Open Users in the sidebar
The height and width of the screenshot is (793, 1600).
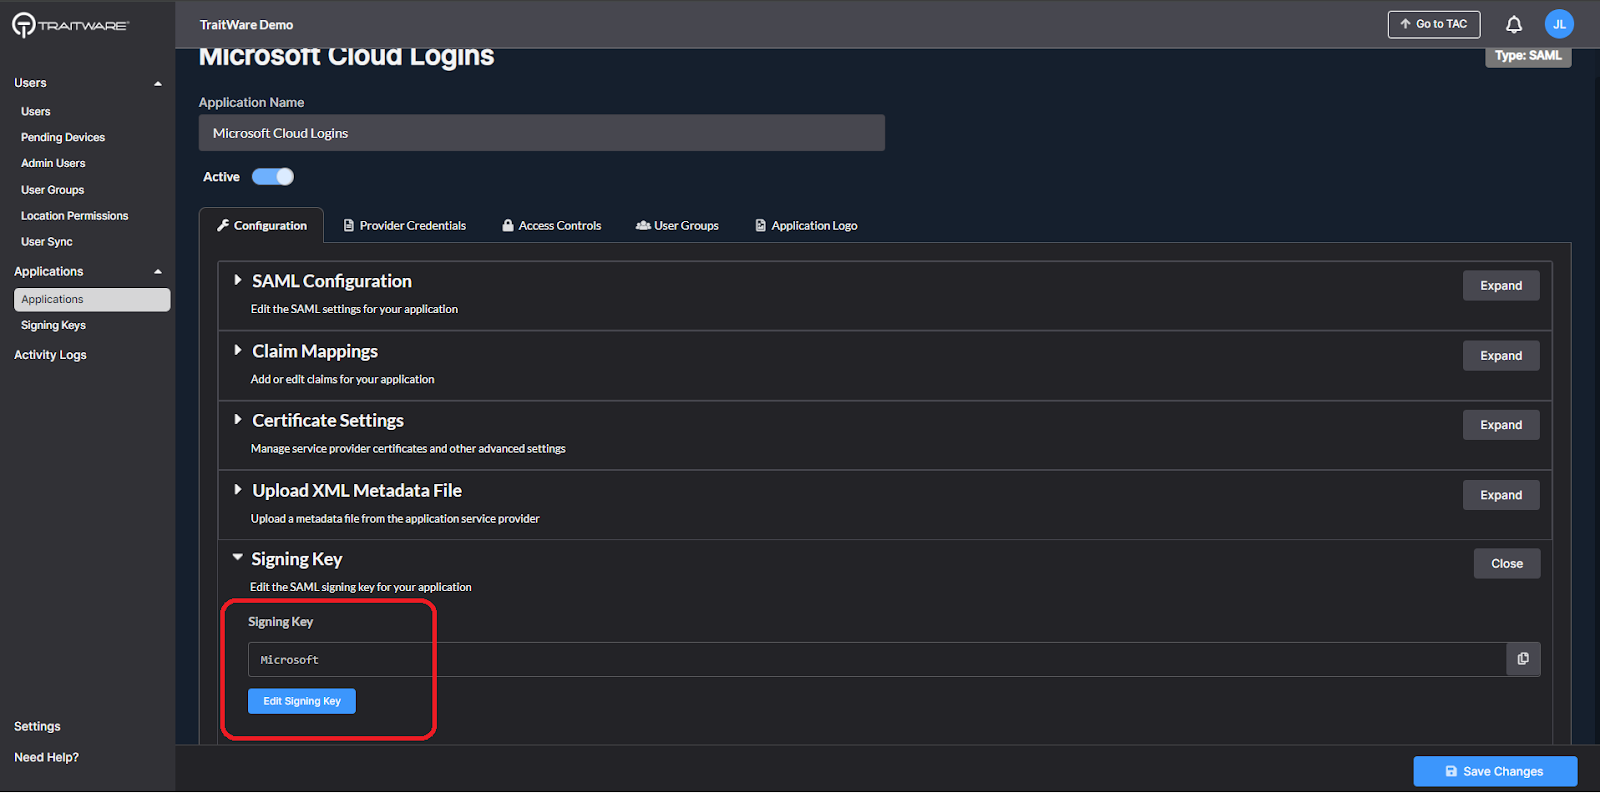pos(36,112)
